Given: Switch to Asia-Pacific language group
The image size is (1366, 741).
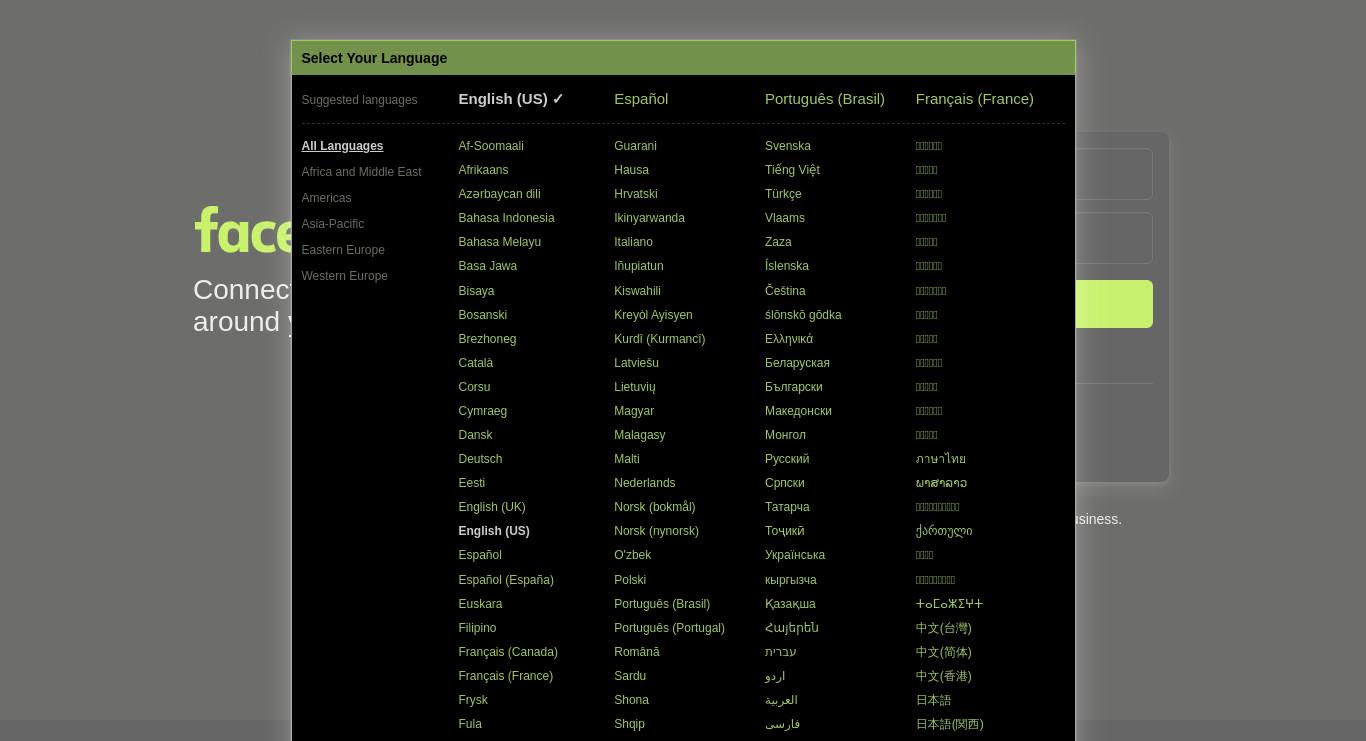Looking at the screenshot, I should [x=332, y=224].
